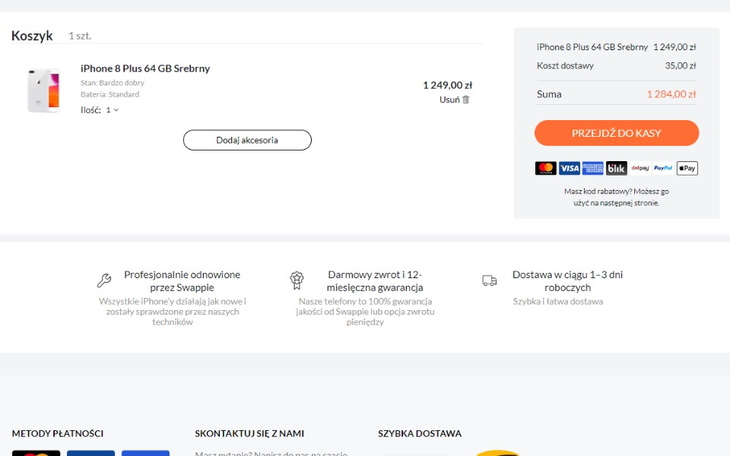Click iPhone 8 Plus line in order summary
This screenshot has height=456, width=730.
[616, 47]
